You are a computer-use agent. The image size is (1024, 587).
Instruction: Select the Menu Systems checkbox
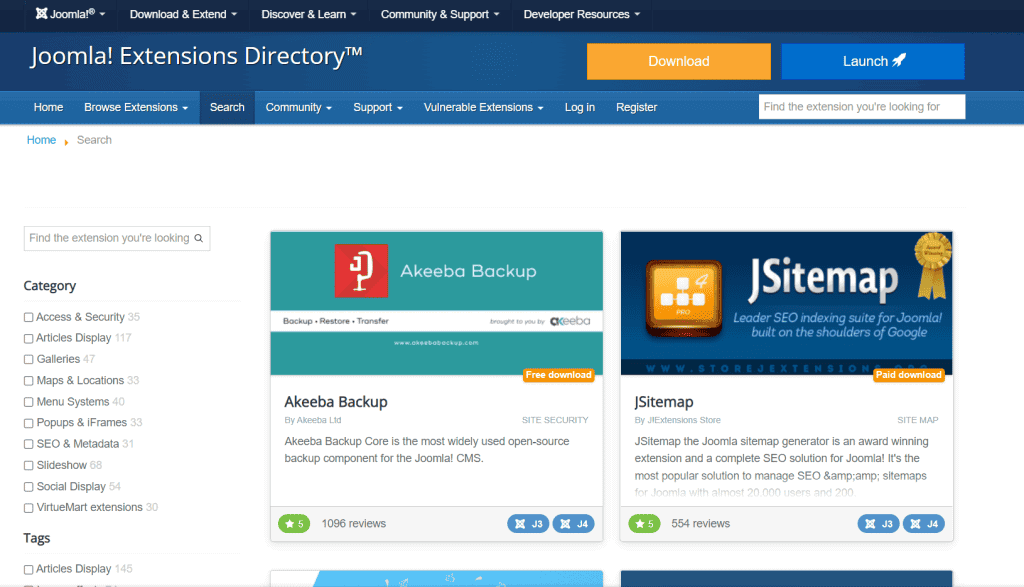[x=28, y=402]
